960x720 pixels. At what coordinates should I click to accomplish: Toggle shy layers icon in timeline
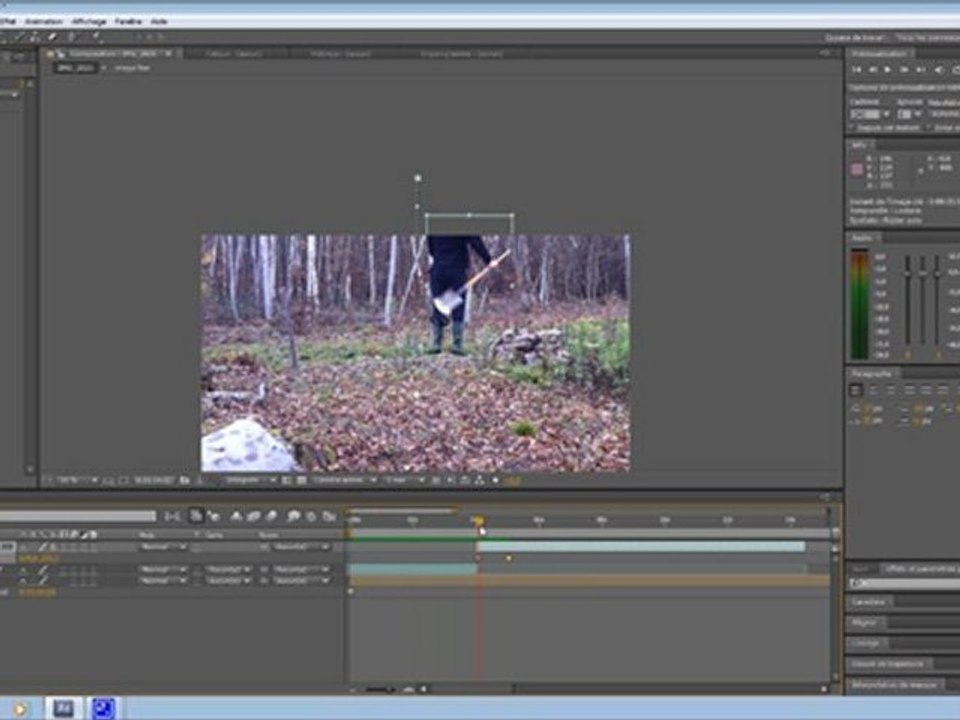tap(236, 517)
